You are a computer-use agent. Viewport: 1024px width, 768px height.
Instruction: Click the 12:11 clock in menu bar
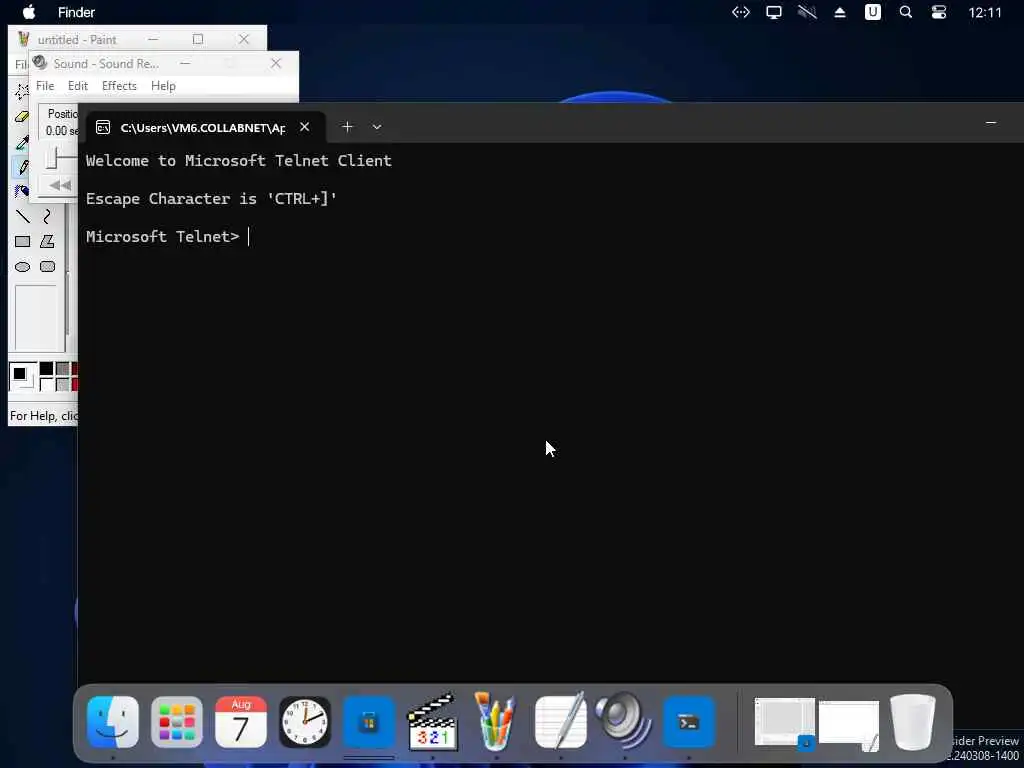pyautogui.click(x=985, y=12)
